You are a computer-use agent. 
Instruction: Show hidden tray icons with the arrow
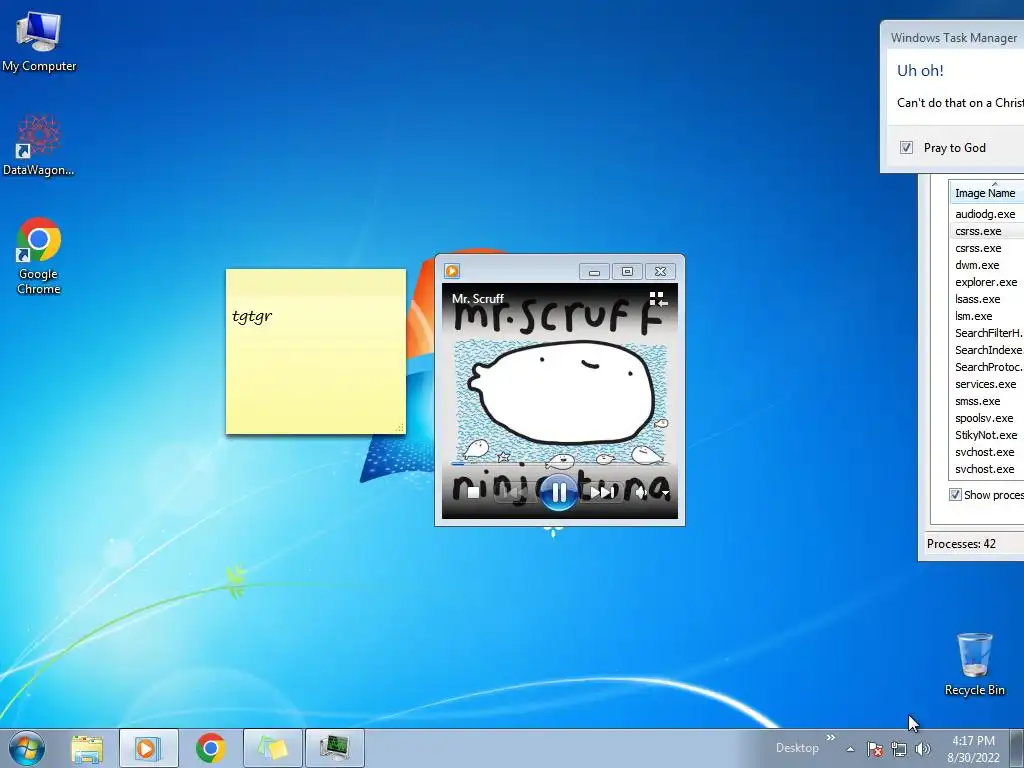(850, 749)
